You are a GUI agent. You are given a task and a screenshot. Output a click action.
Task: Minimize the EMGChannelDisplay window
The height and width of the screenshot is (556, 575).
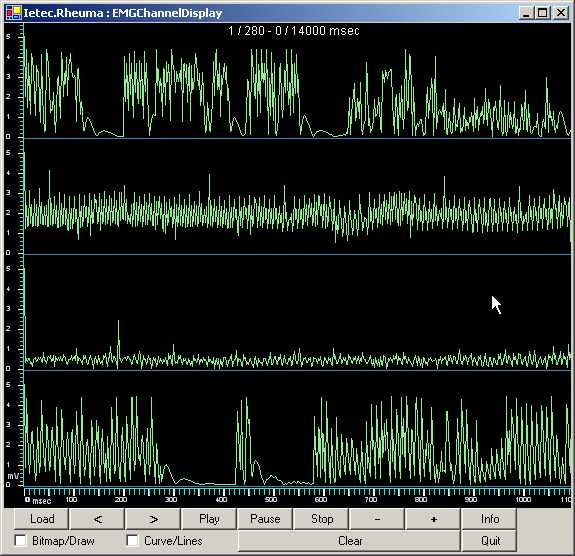click(x=527, y=13)
